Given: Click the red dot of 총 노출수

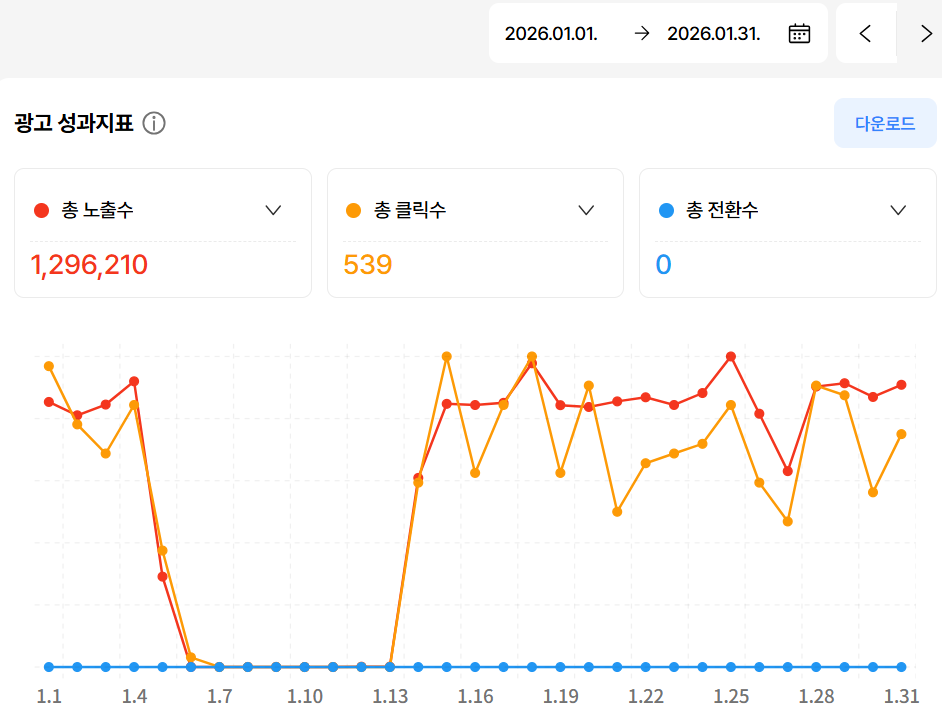Looking at the screenshot, I should pos(41,210).
